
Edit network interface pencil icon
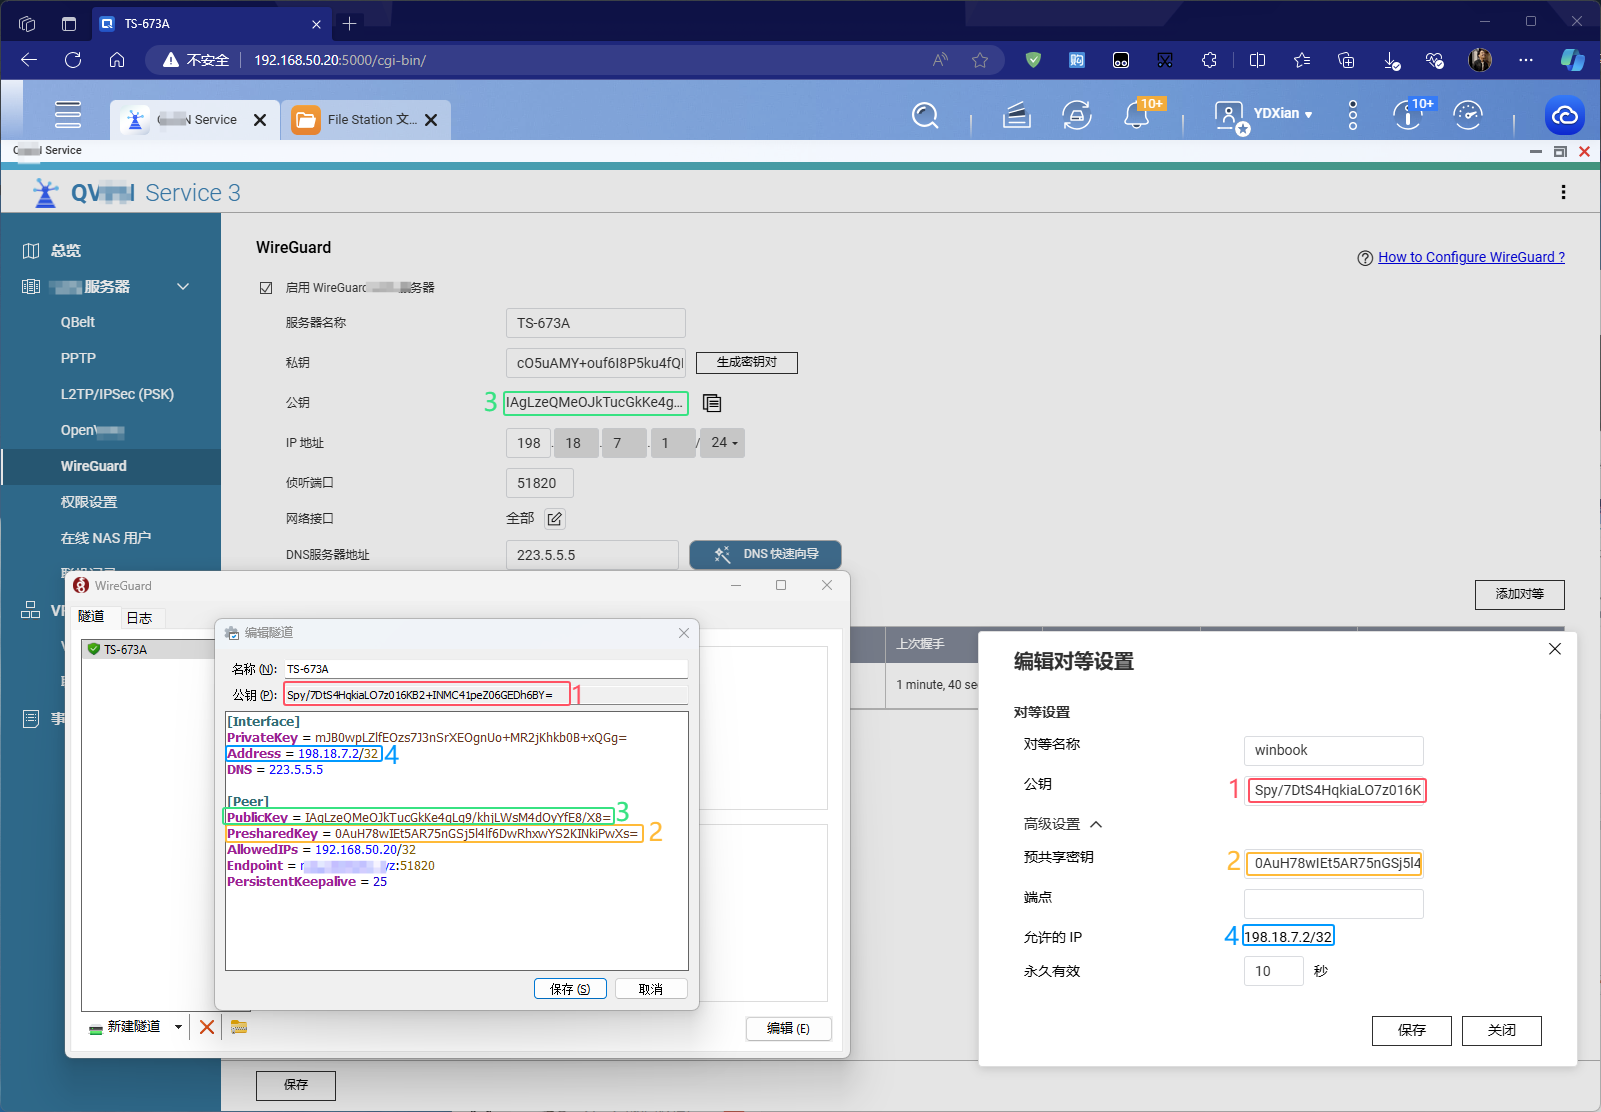tap(555, 518)
